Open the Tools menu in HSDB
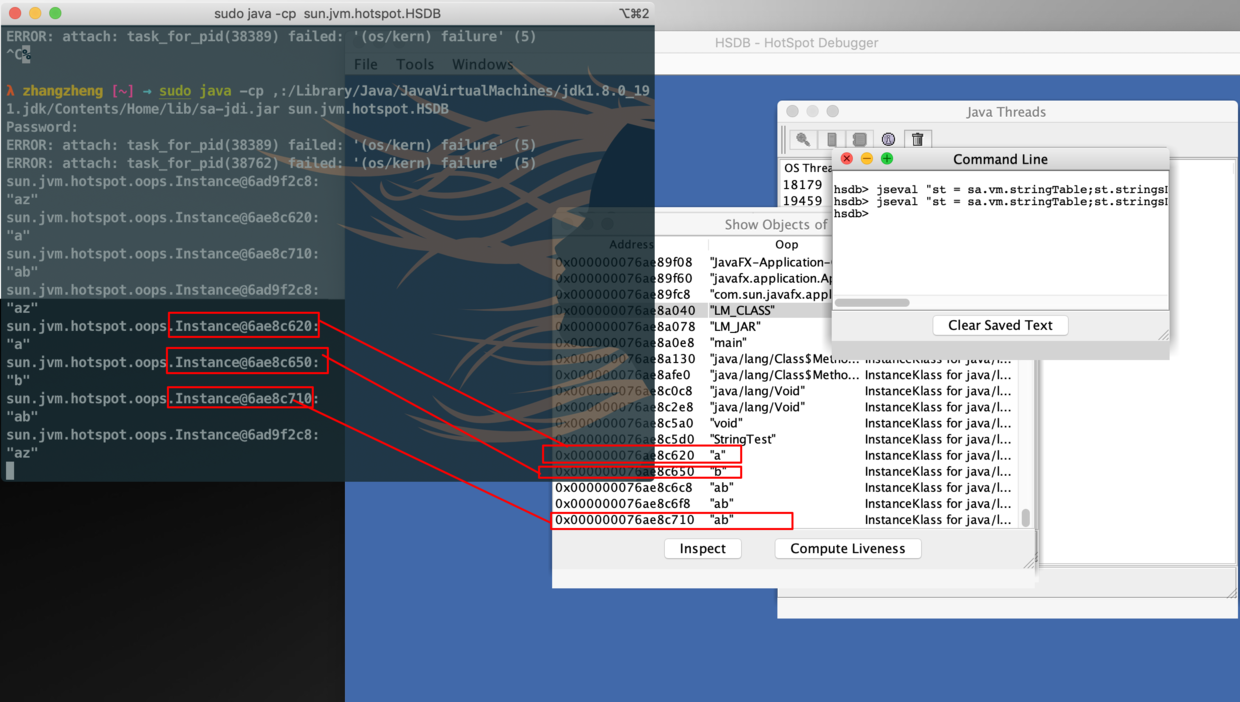 click(415, 64)
